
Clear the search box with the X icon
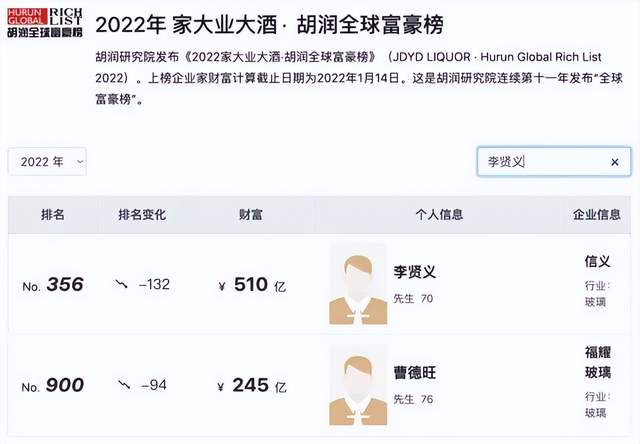coord(615,162)
